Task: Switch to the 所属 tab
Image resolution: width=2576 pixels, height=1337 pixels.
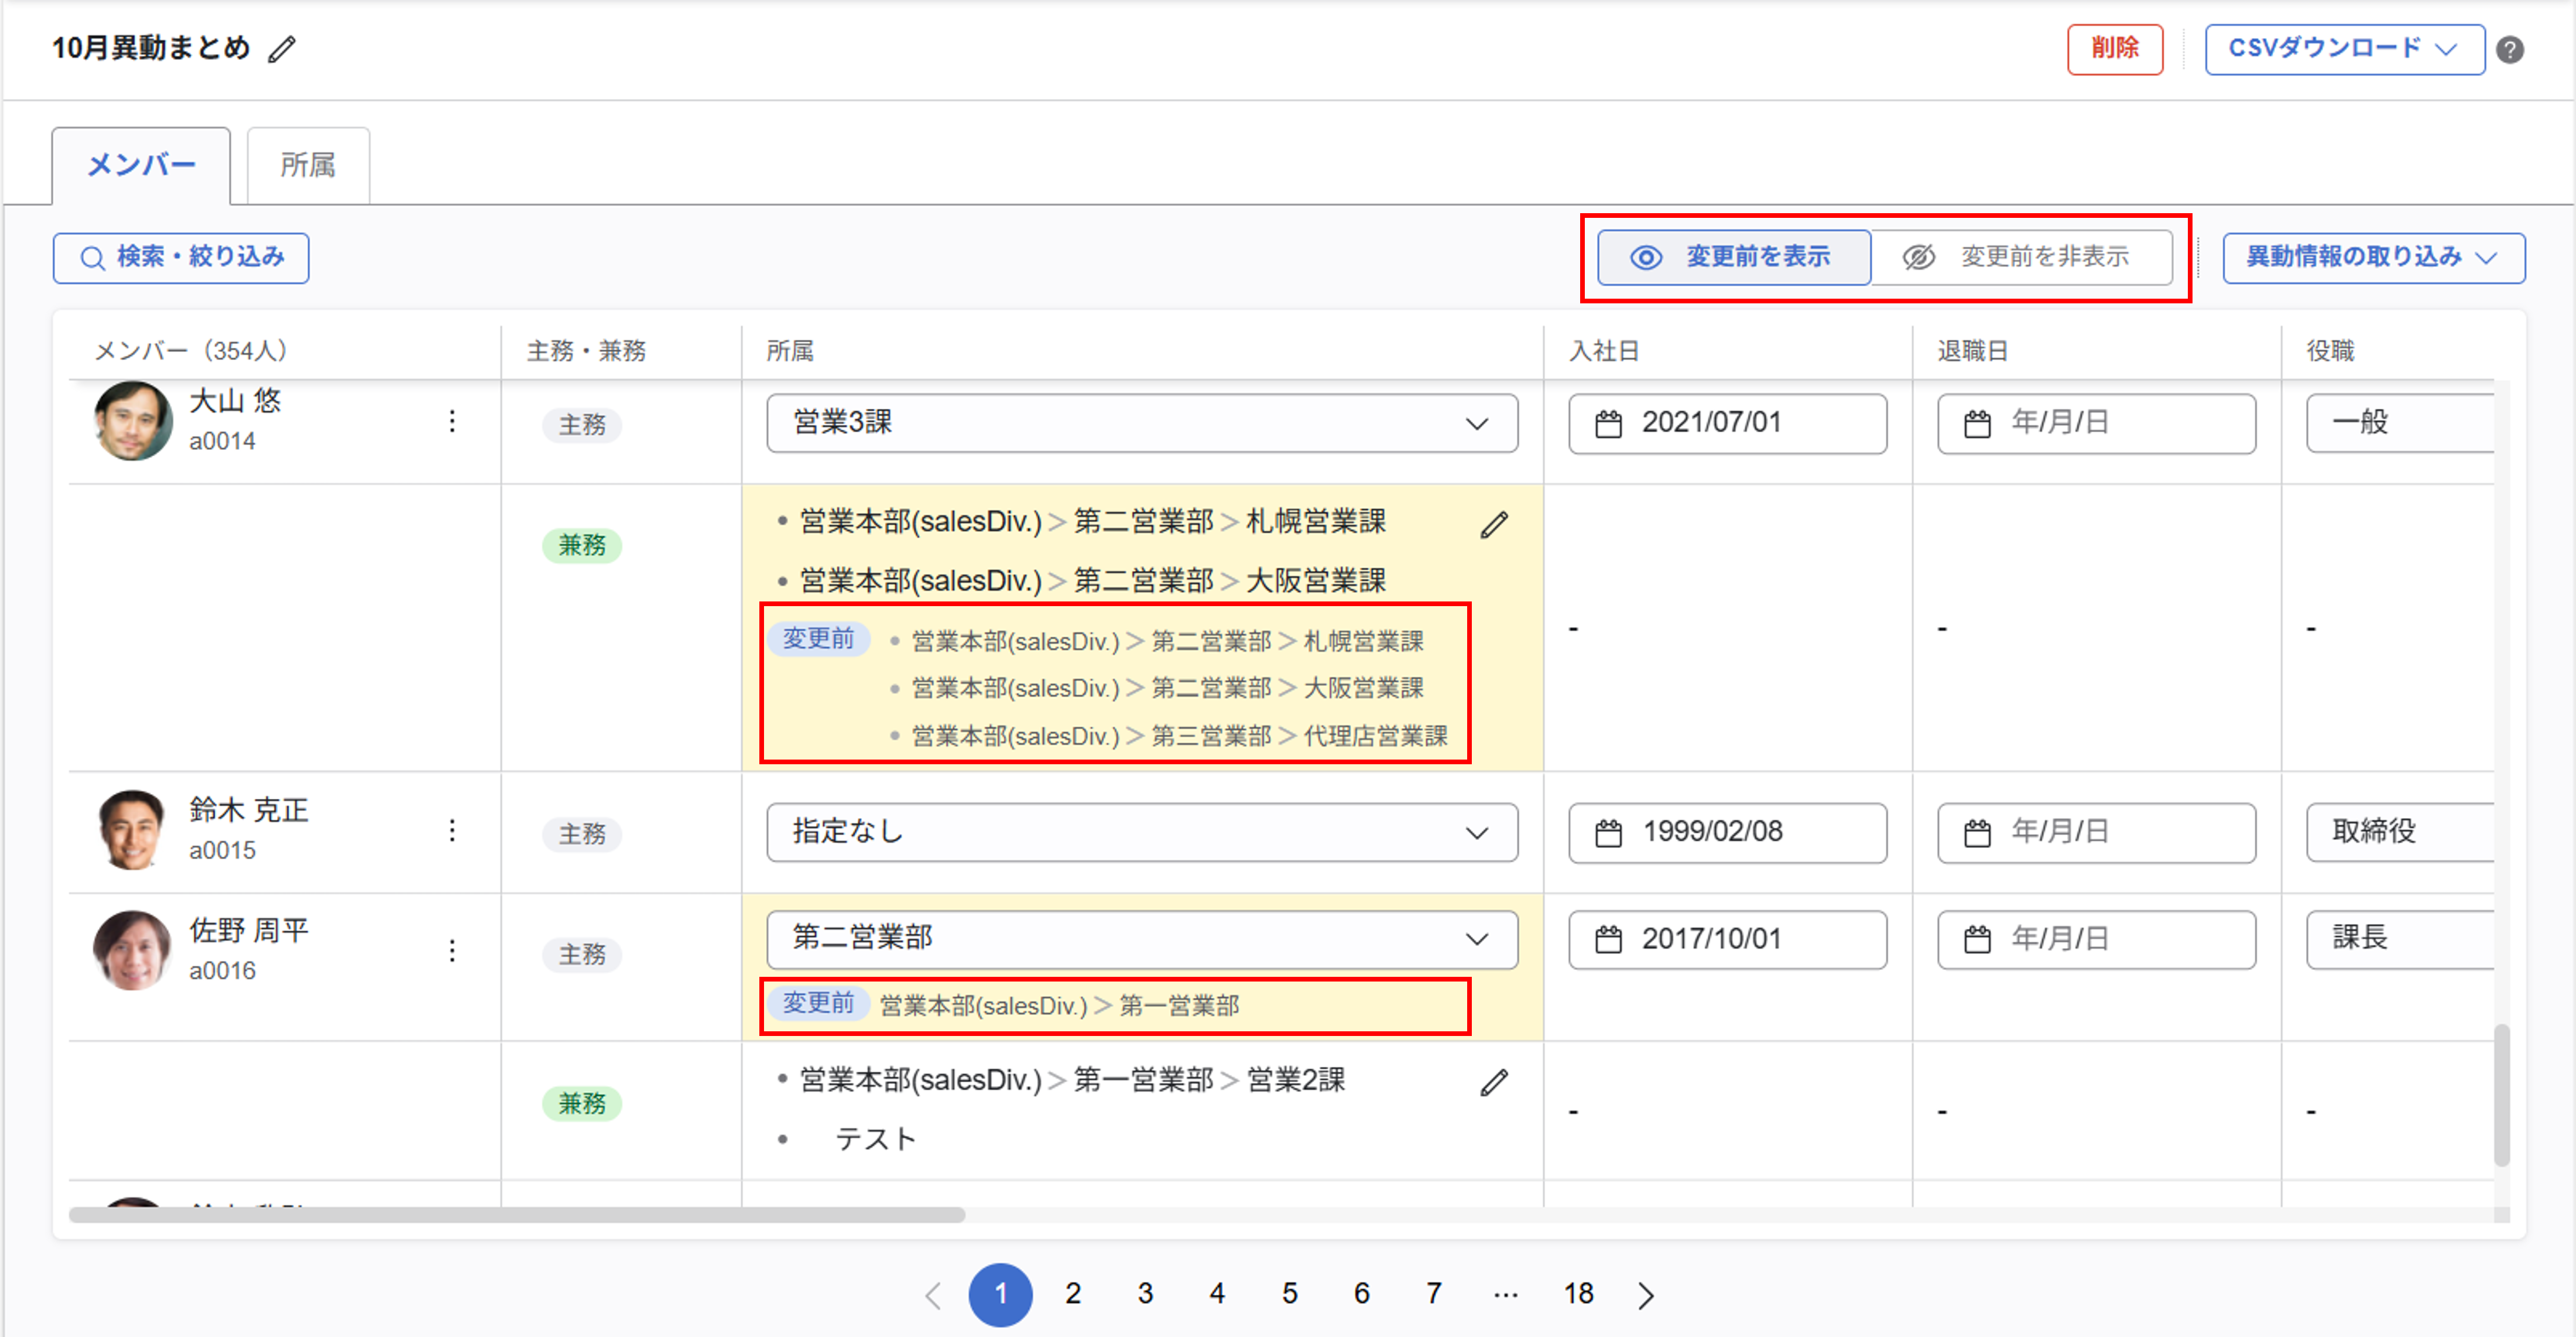Action: (307, 165)
